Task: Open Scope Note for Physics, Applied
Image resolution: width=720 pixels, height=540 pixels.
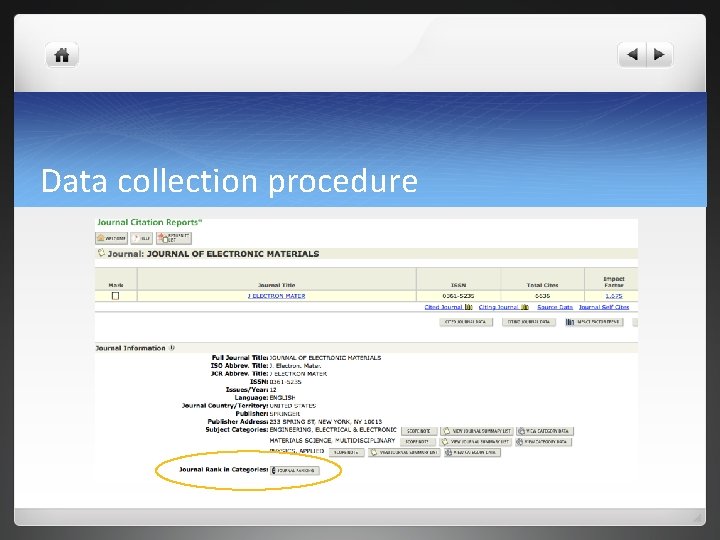Action: click(x=347, y=452)
